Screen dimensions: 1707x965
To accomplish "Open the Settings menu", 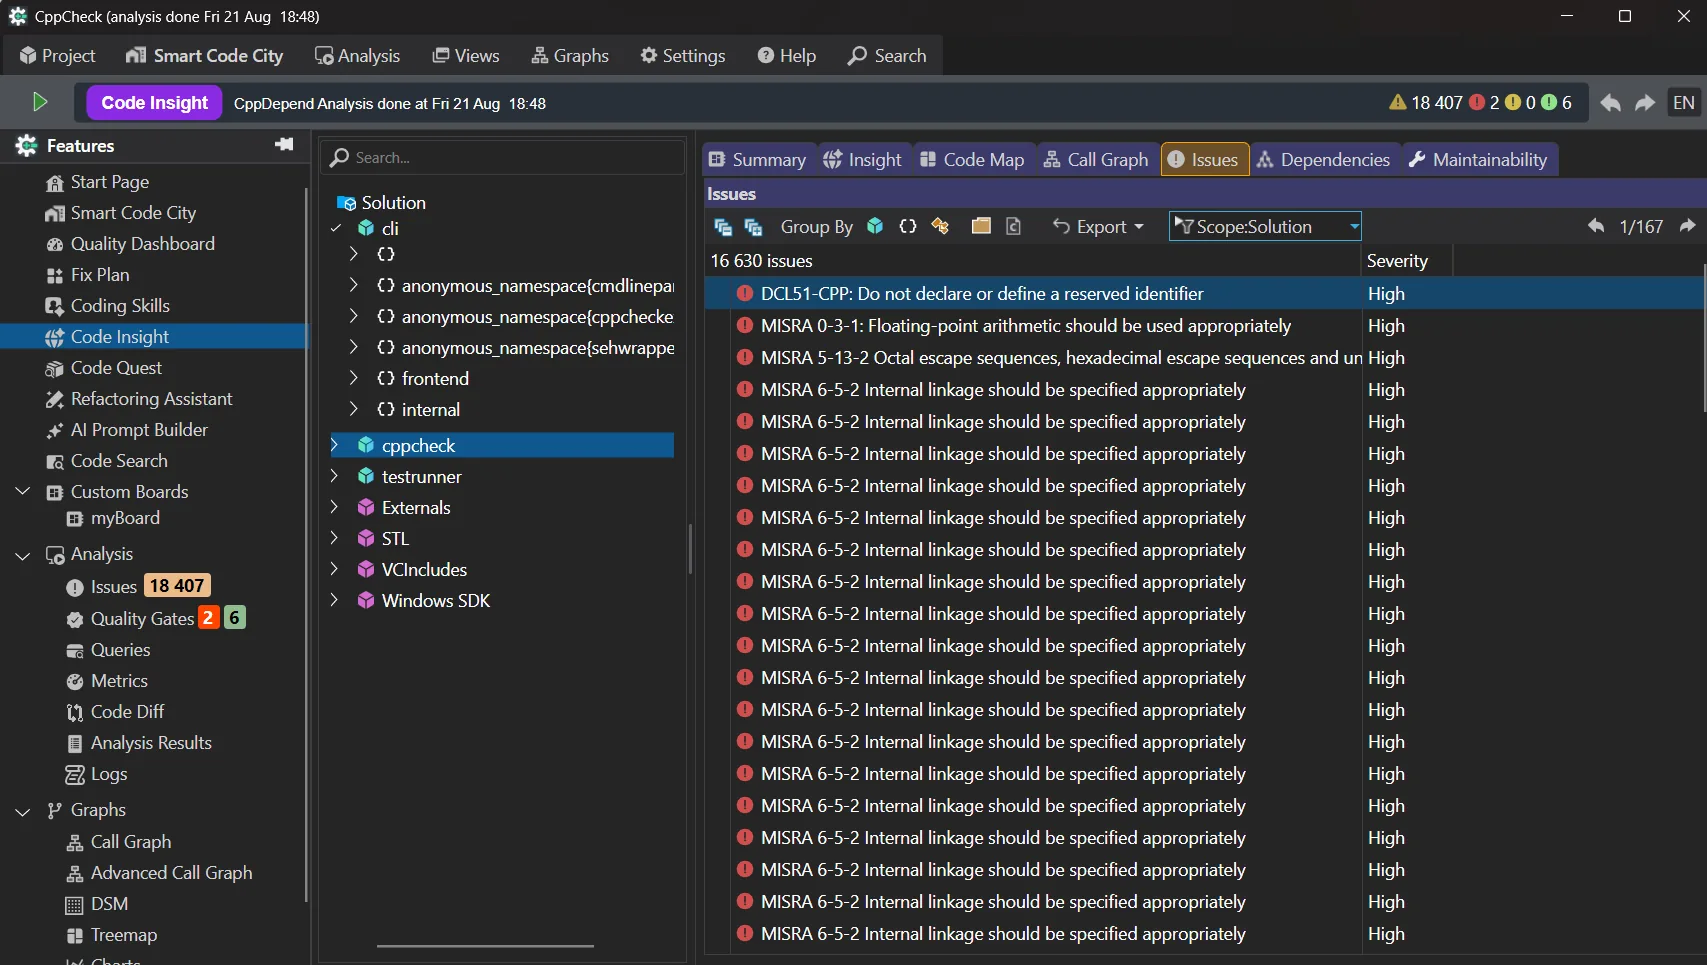I will pyautogui.click(x=683, y=56).
